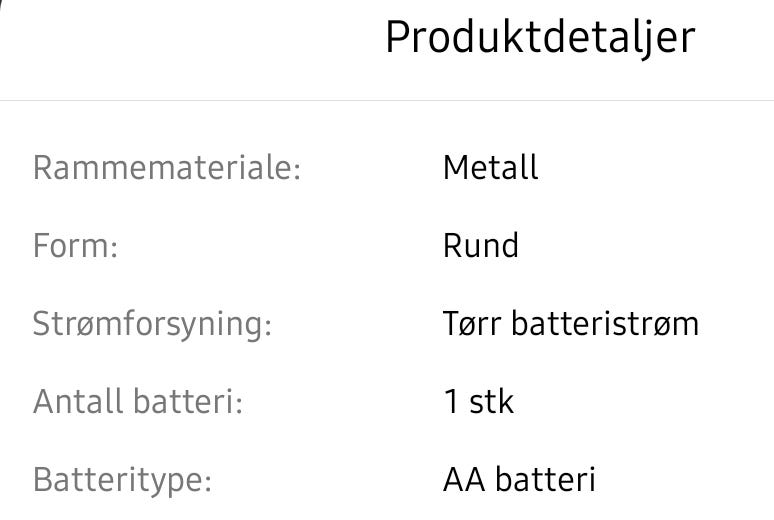Select the Rund shape value

(480, 246)
